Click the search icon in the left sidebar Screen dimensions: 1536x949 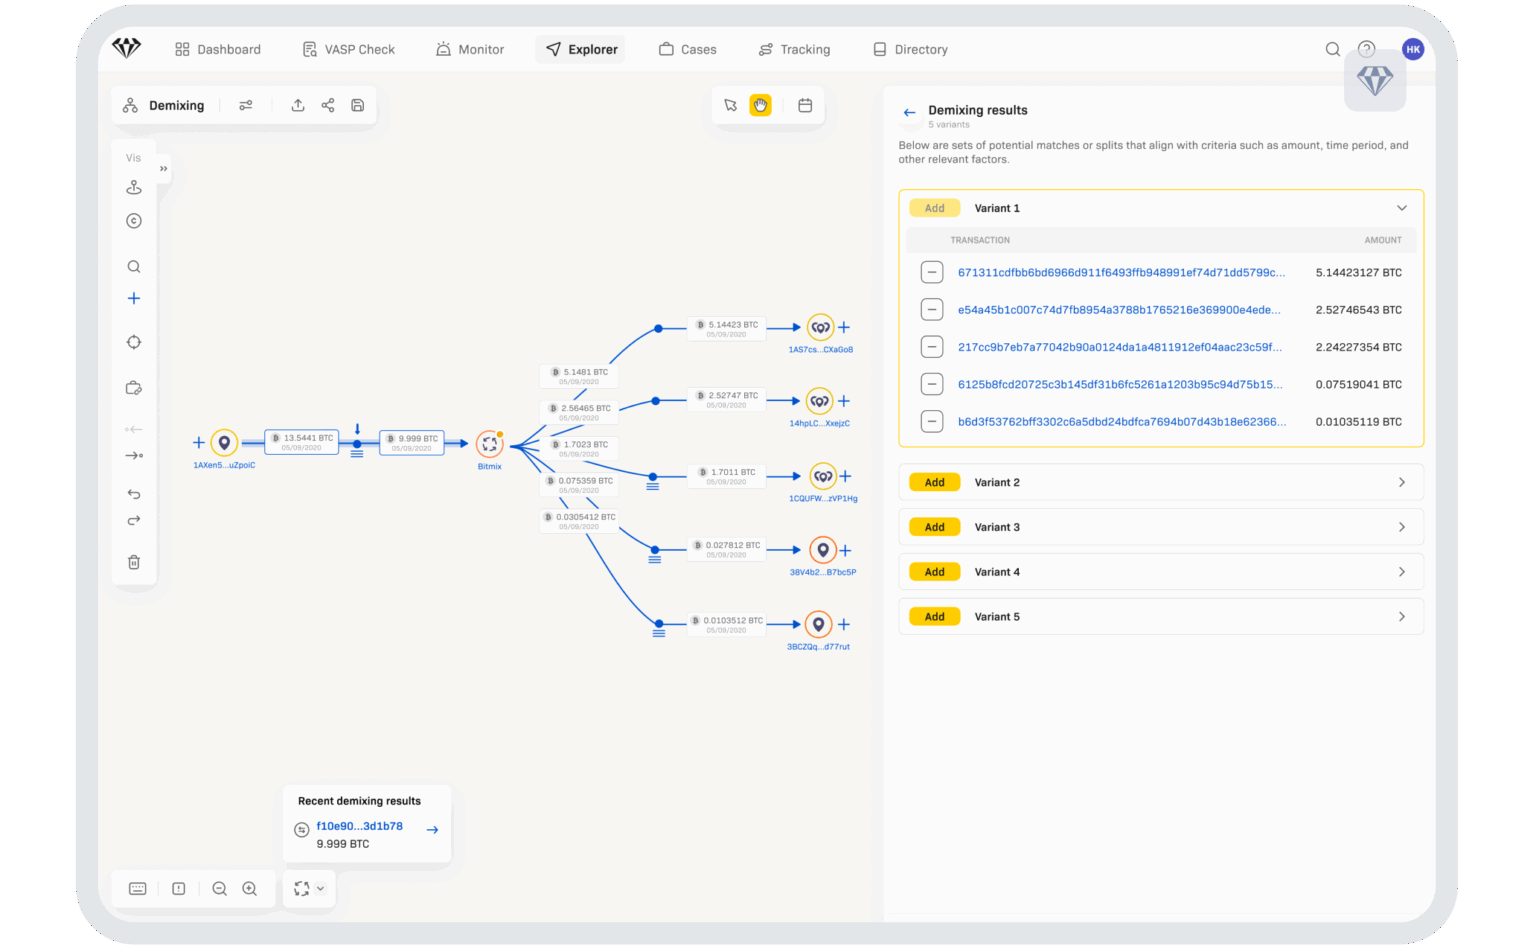pyautogui.click(x=134, y=266)
